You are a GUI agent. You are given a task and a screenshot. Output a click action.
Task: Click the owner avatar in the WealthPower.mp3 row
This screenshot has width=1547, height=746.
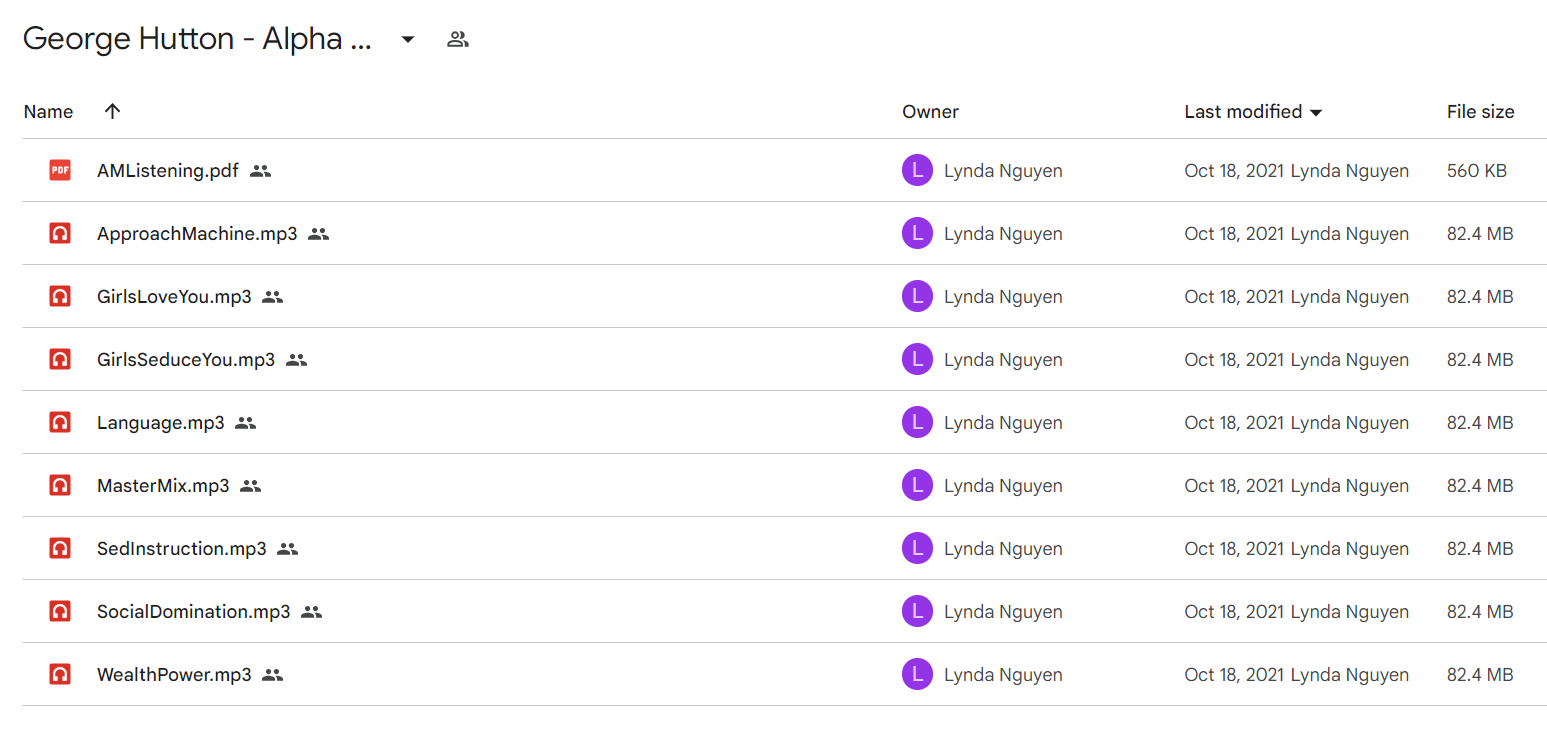[x=917, y=675]
